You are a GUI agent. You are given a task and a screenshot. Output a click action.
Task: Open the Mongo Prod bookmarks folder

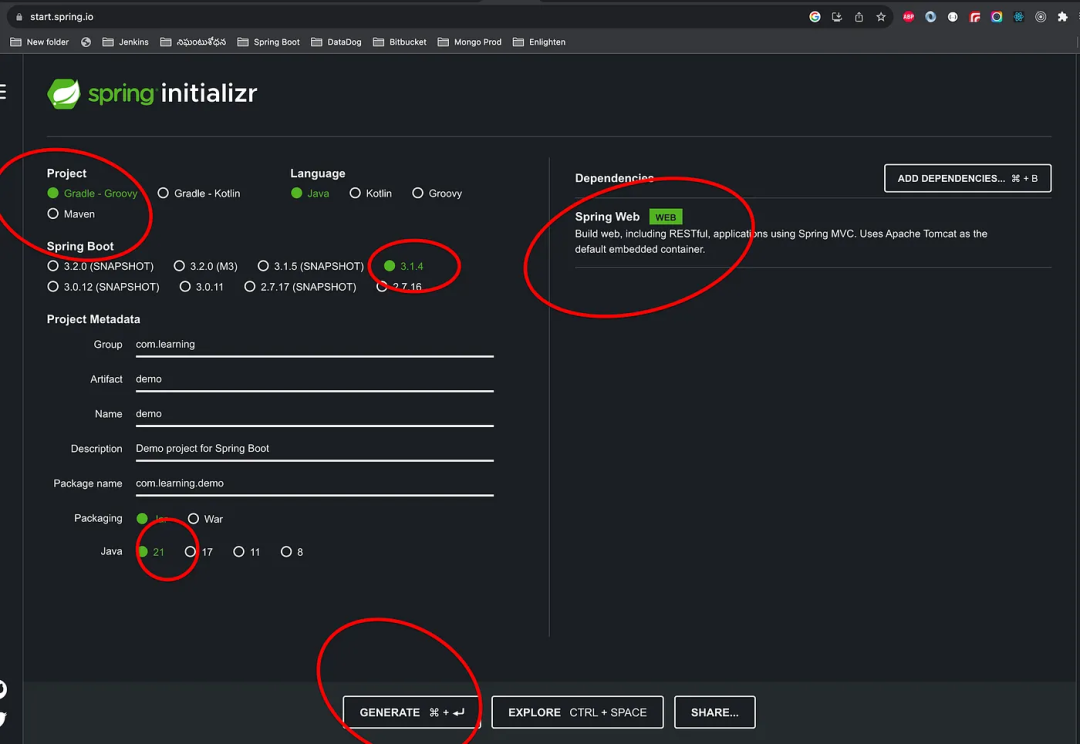(x=470, y=42)
